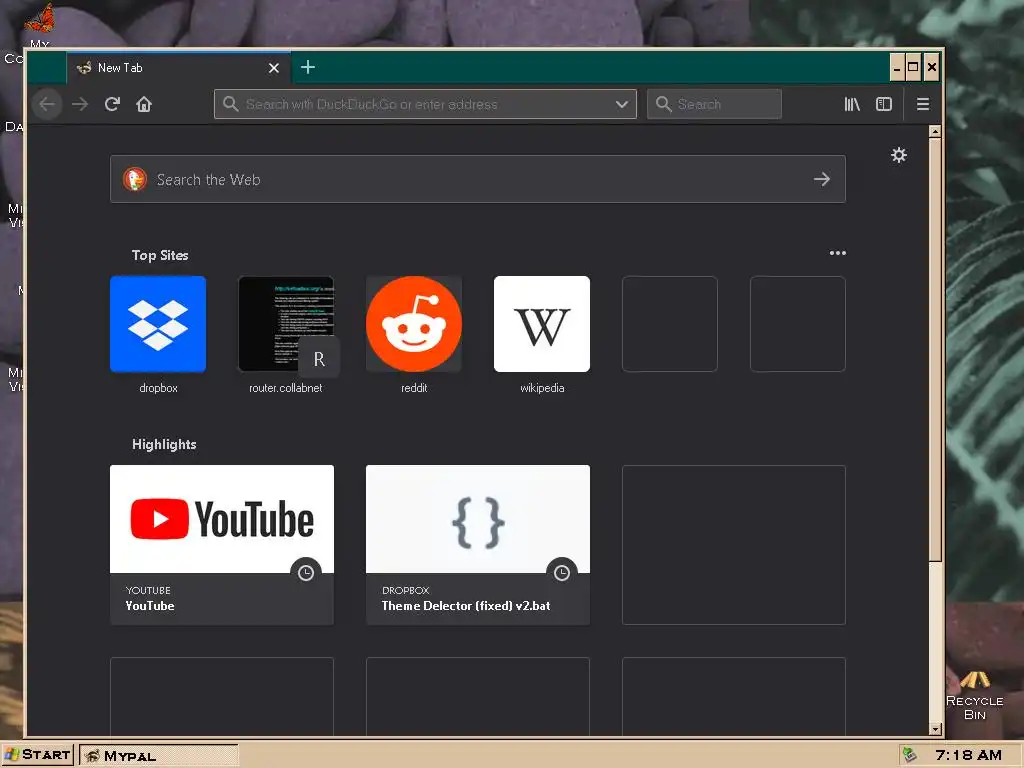Viewport: 1024px width, 768px height.
Task: Click the YouTube title text in card
Action: coord(150,606)
